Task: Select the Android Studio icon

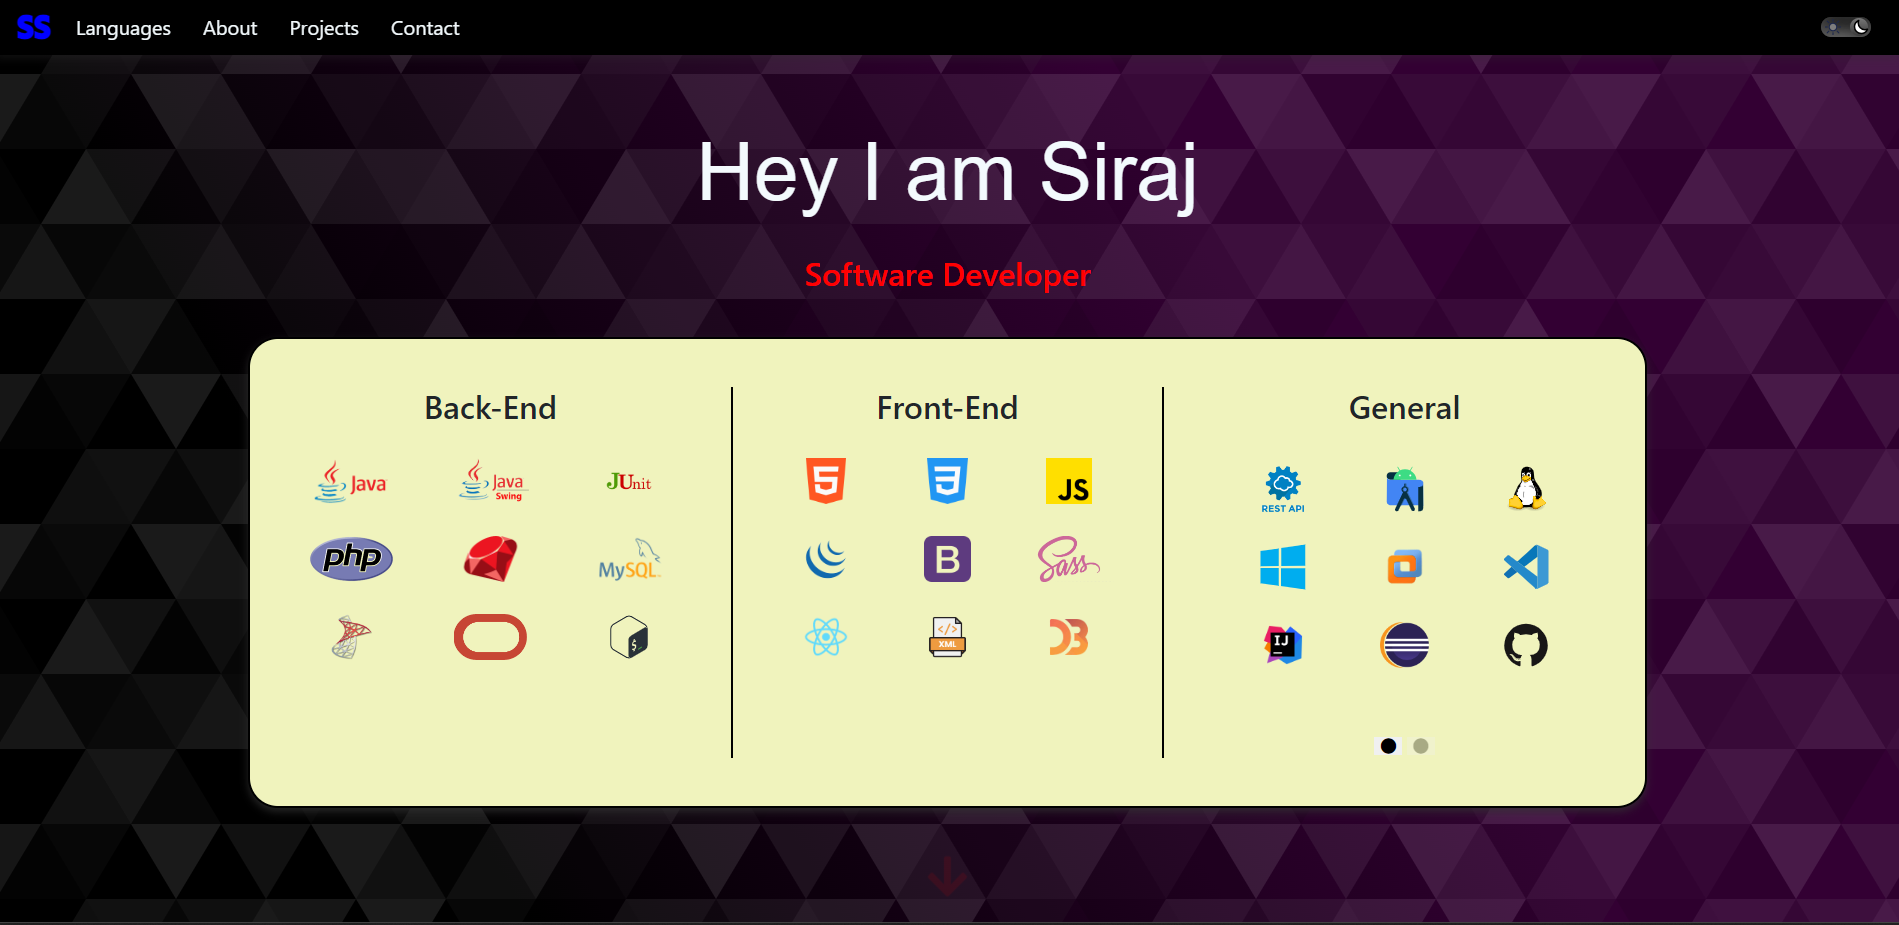Action: pyautogui.click(x=1405, y=489)
